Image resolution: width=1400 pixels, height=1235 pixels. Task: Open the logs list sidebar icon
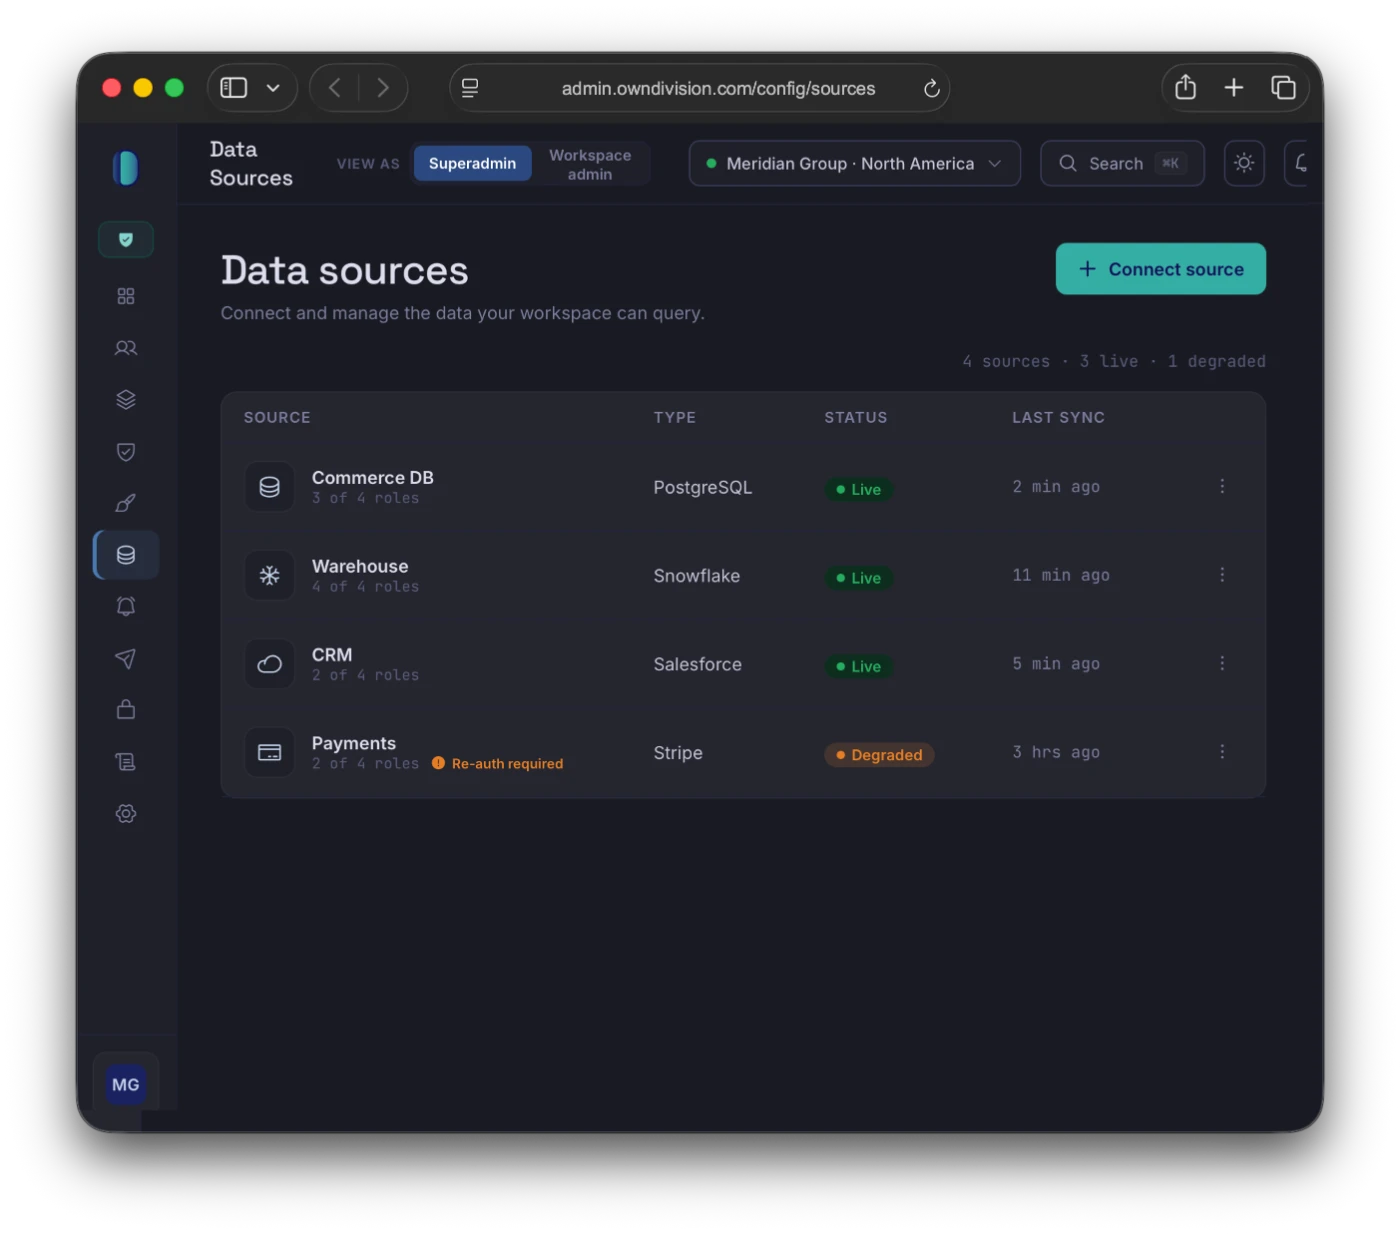126,762
